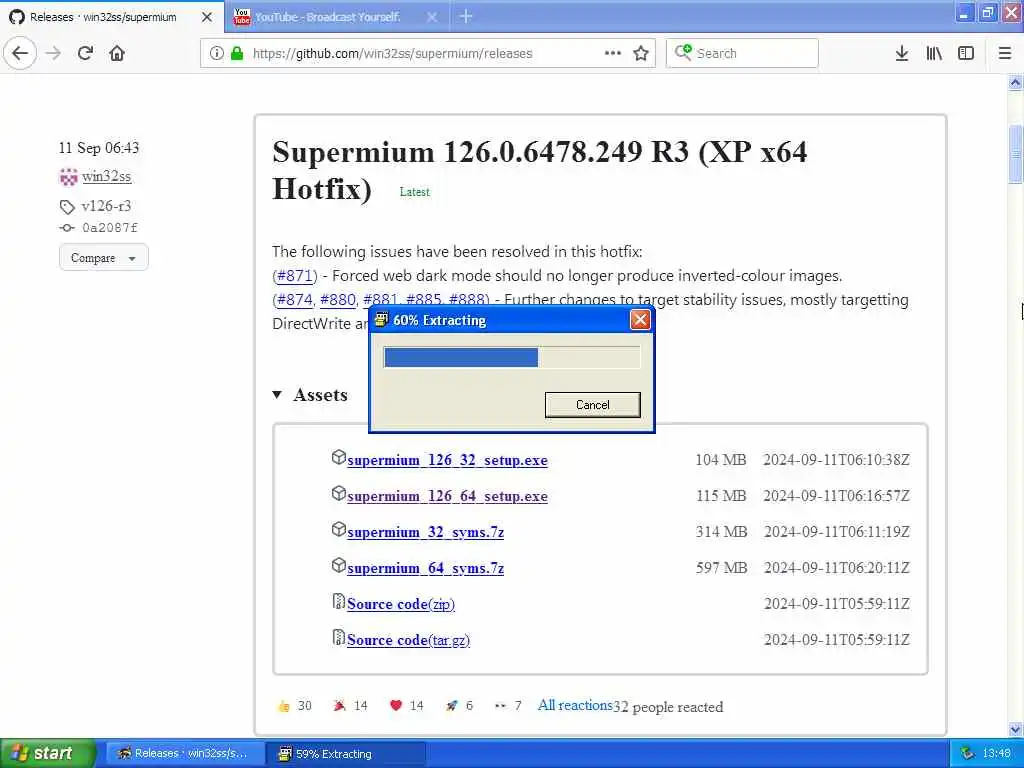Screen dimensions: 1024x768
Task: Close the 60% Extracting dialog
Action: tap(640, 320)
